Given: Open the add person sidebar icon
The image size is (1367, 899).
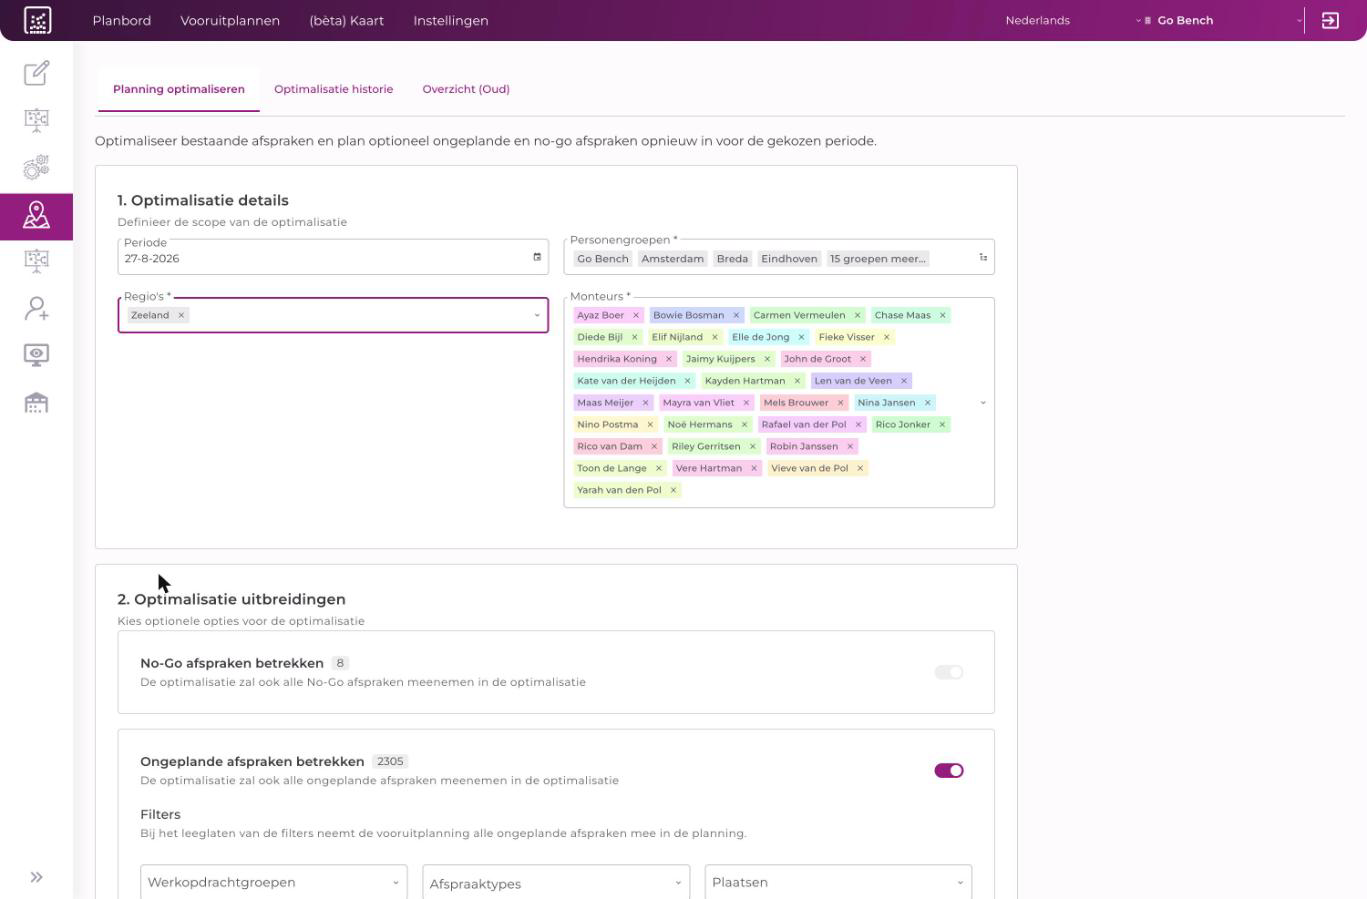Looking at the screenshot, I should [36, 308].
